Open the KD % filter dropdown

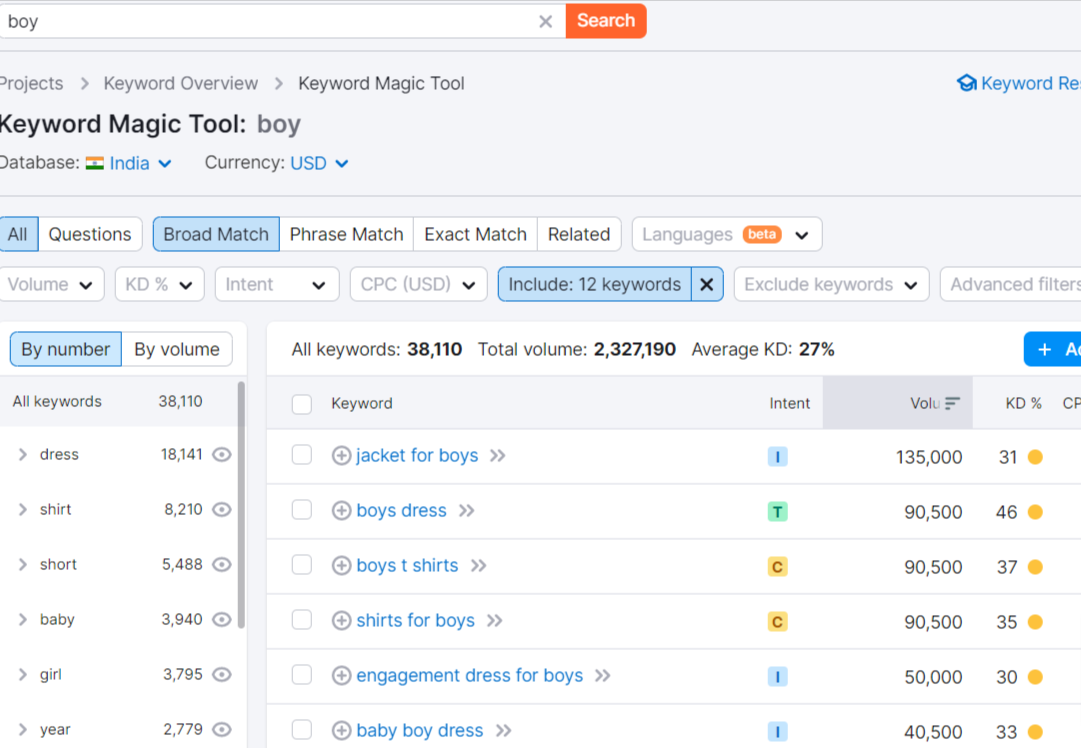(x=159, y=284)
